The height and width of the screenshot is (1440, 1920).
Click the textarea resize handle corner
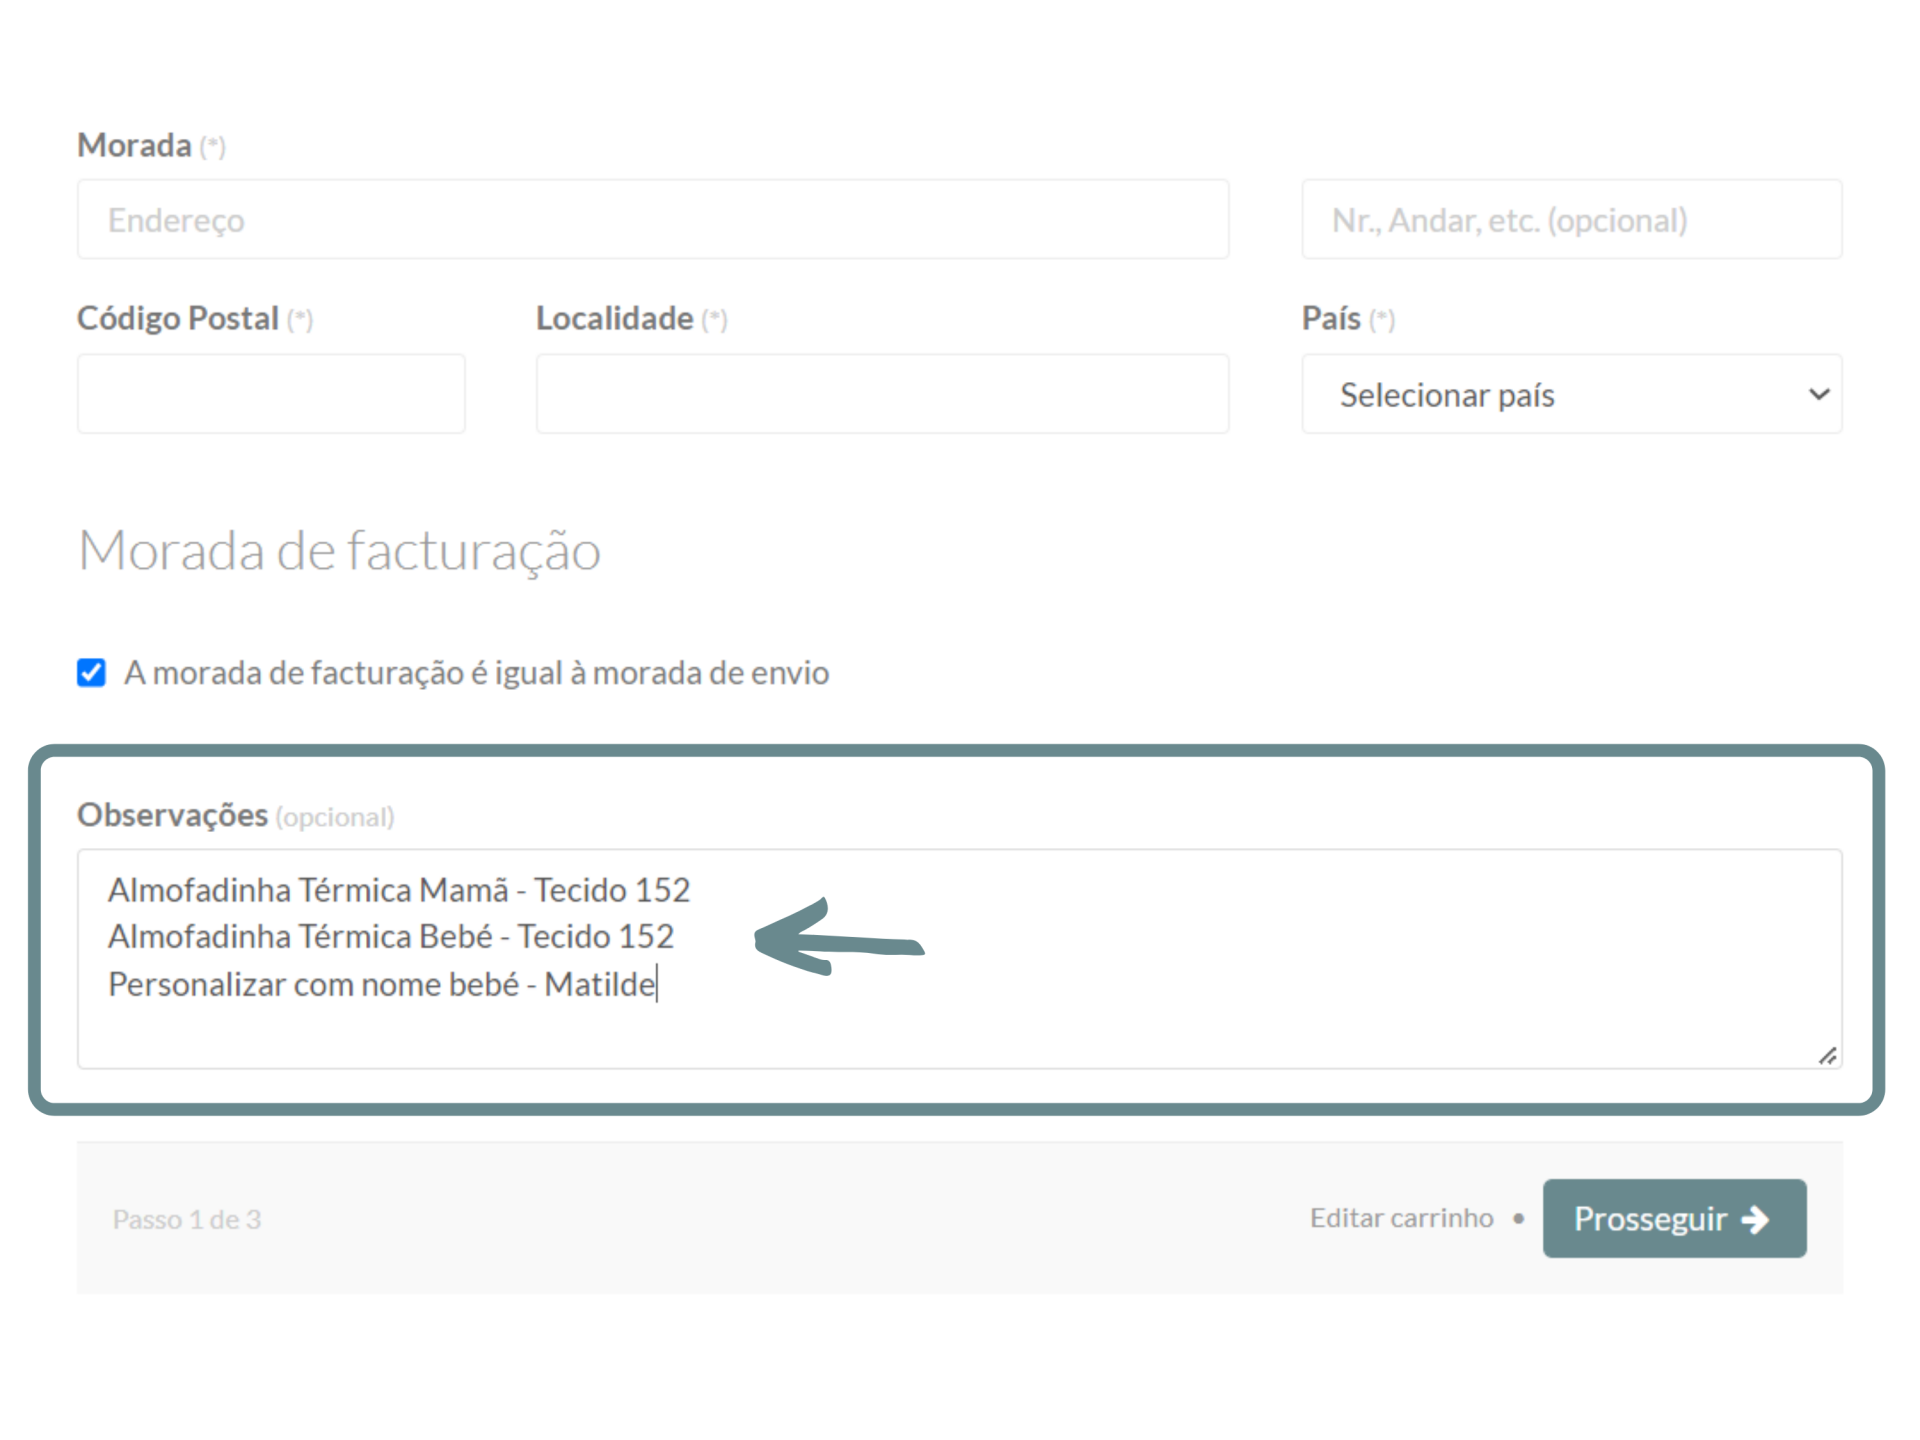[x=1827, y=1056]
